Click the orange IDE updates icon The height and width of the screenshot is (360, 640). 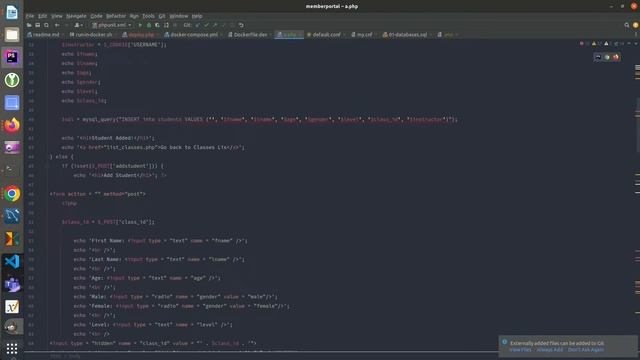[636, 25]
